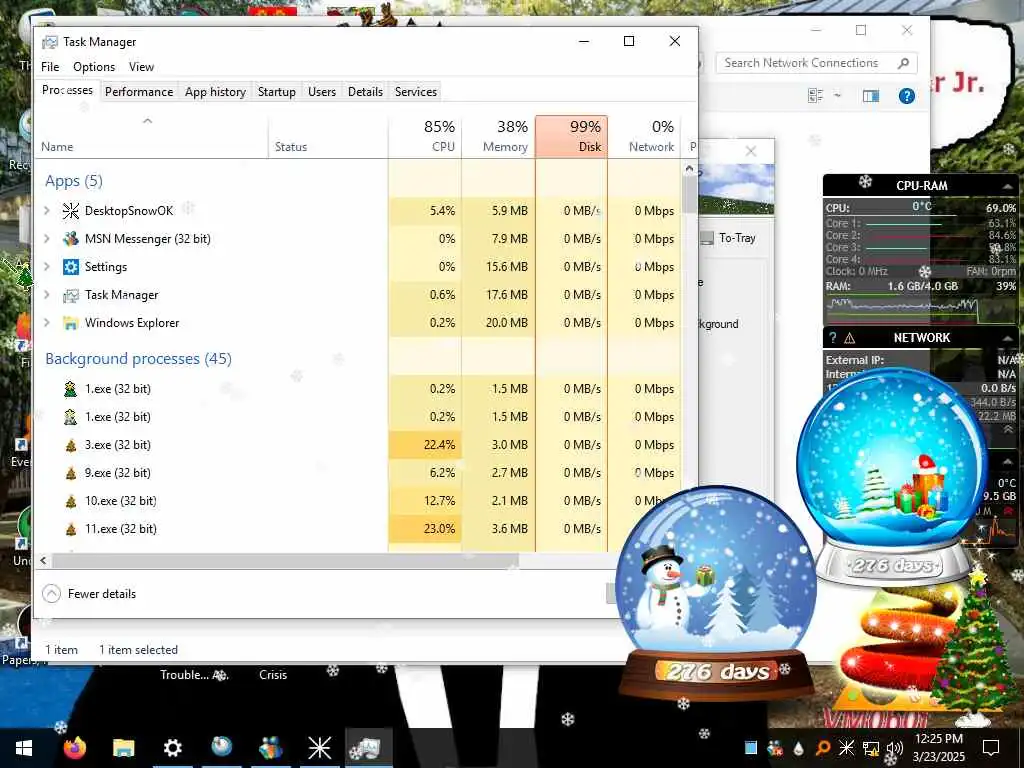Screen dimensions: 1024x768
Task: Click the Task Manager process row icon
Action: pyautogui.click(x=71, y=295)
